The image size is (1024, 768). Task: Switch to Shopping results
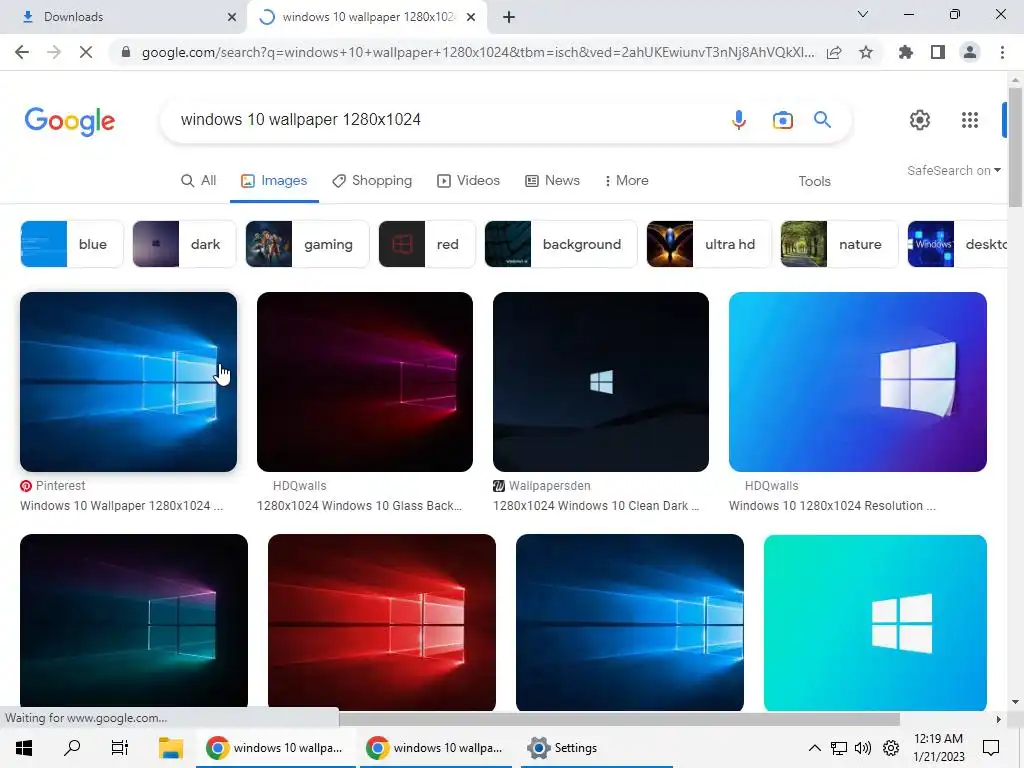[x=372, y=180]
